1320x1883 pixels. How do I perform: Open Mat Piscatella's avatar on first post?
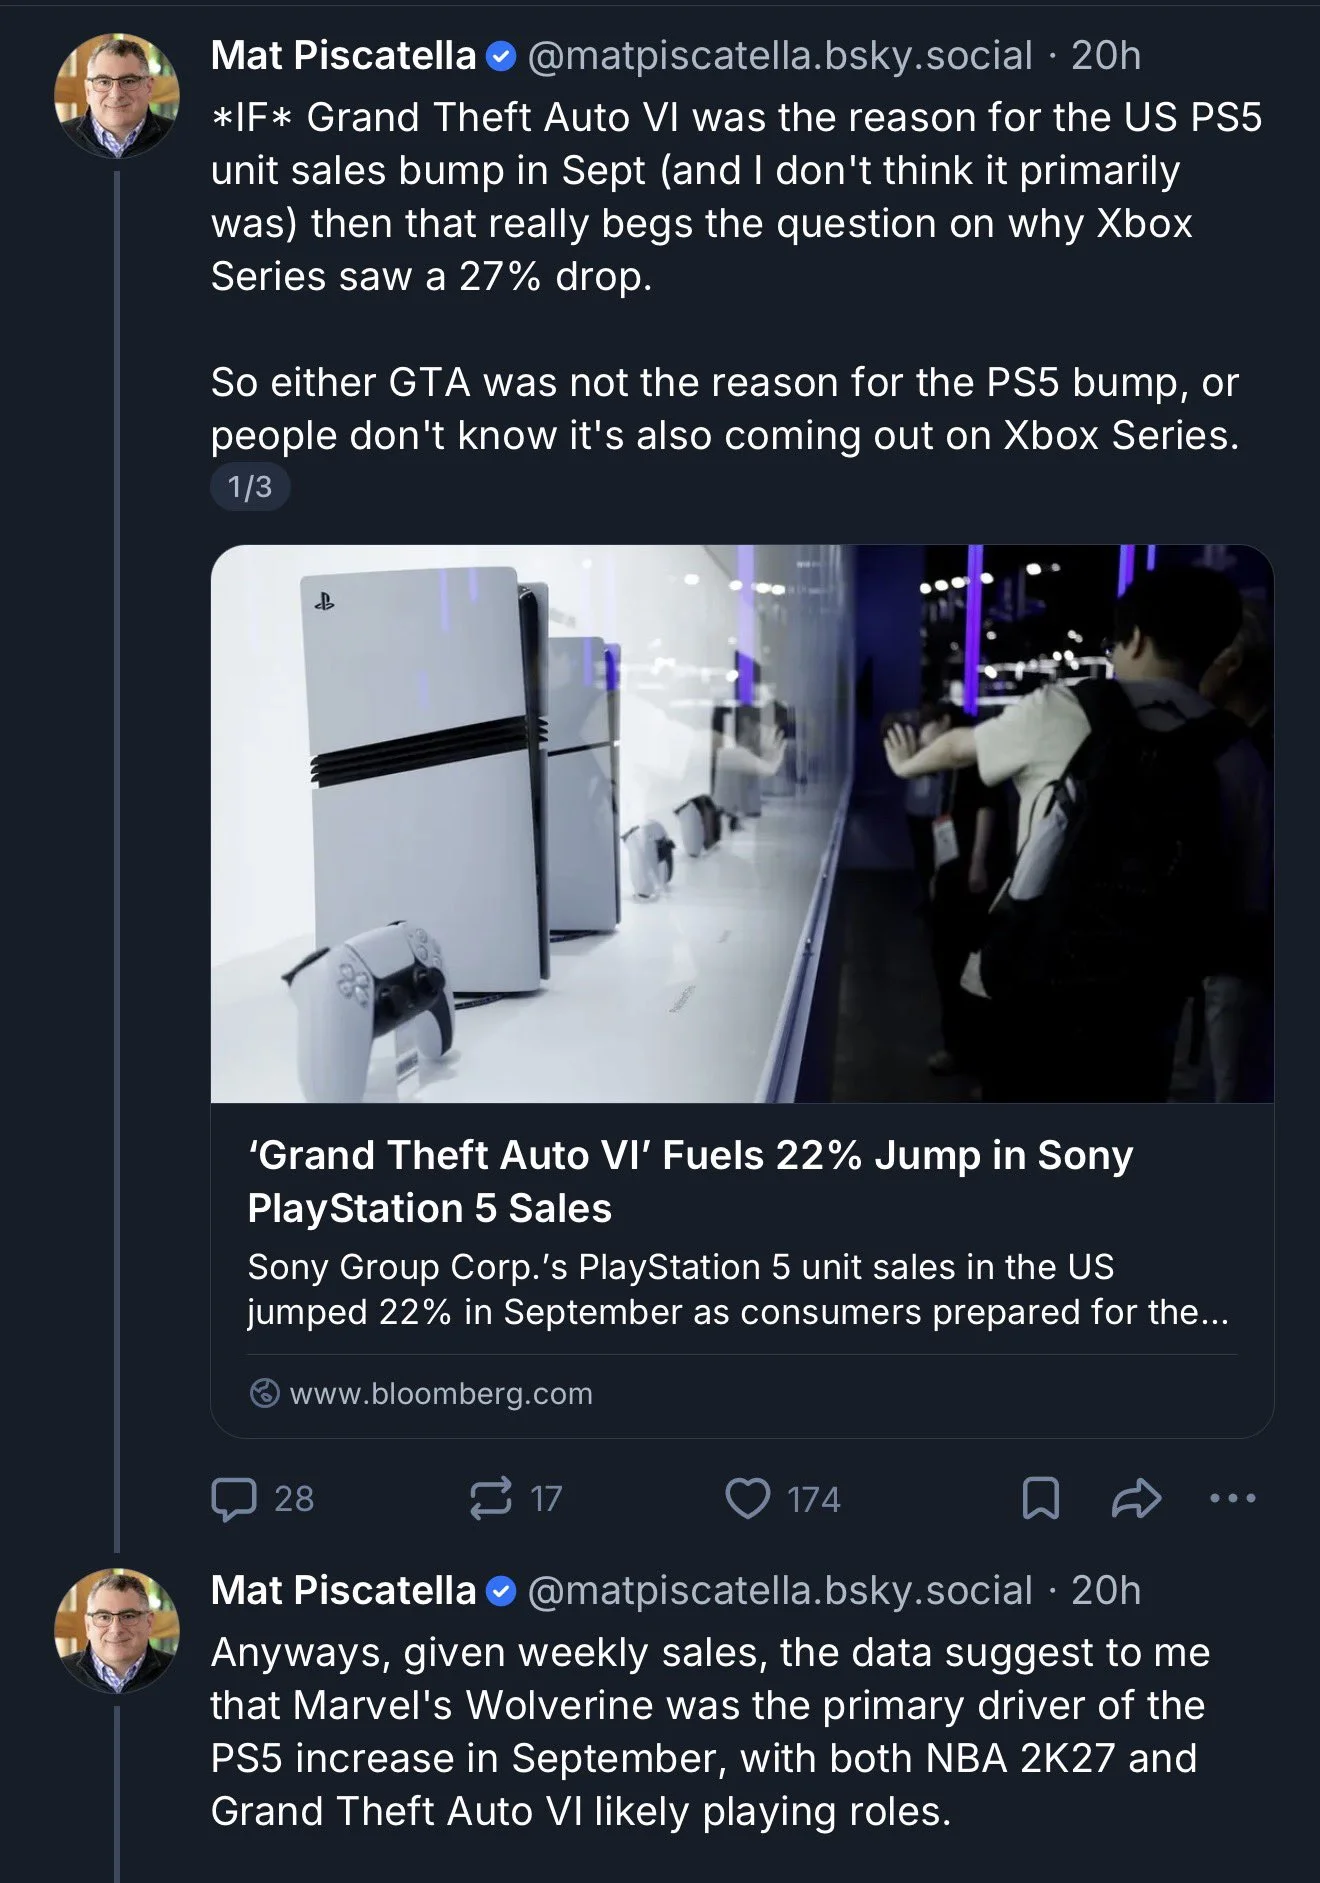116,95
